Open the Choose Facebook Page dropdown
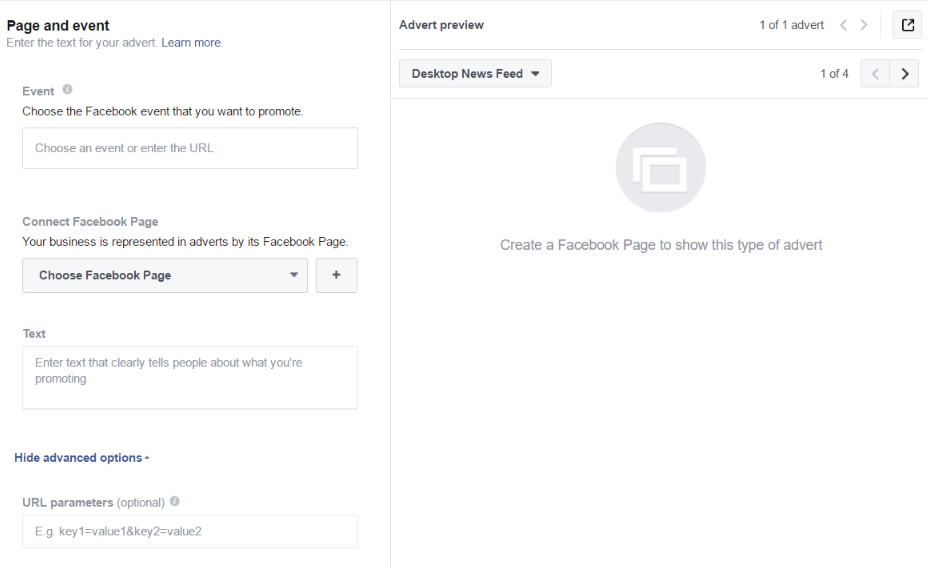The height and width of the screenshot is (567, 928). [x=165, y=276]
